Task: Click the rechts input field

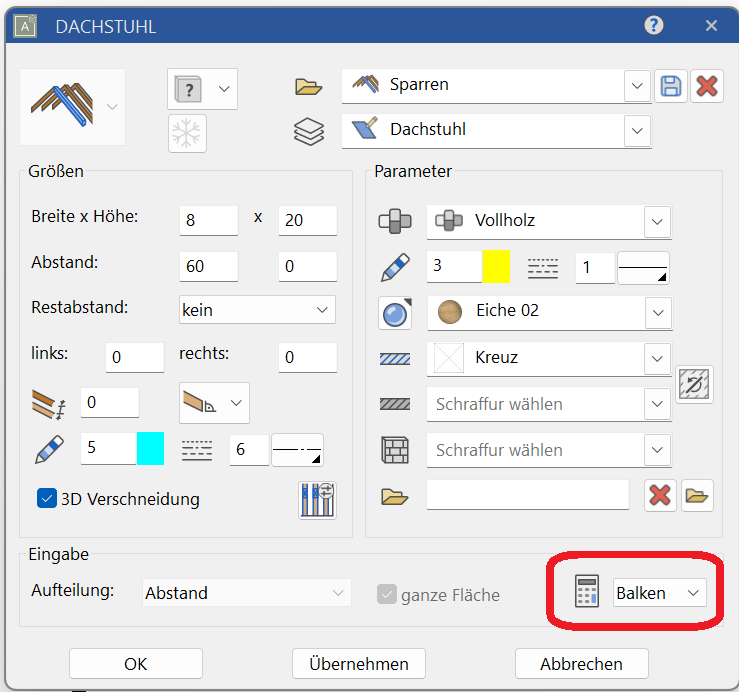Action: point(308,357)
